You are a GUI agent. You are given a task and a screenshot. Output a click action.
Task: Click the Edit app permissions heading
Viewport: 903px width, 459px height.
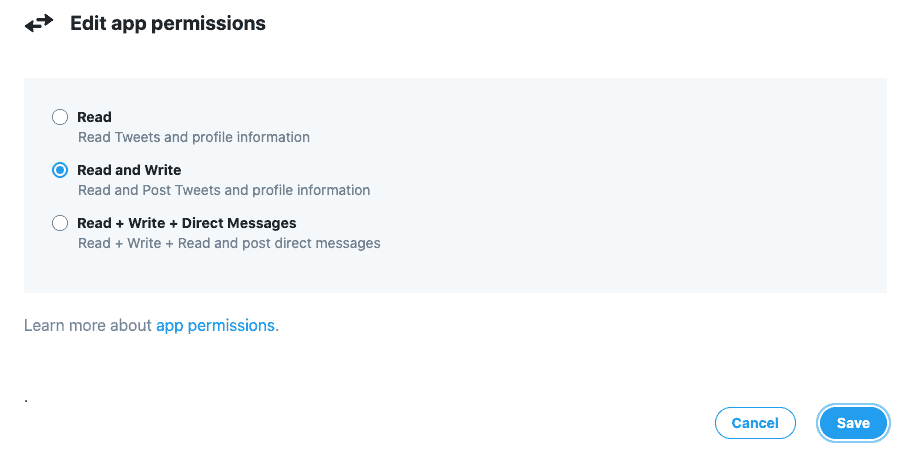(x=168, y=24)
